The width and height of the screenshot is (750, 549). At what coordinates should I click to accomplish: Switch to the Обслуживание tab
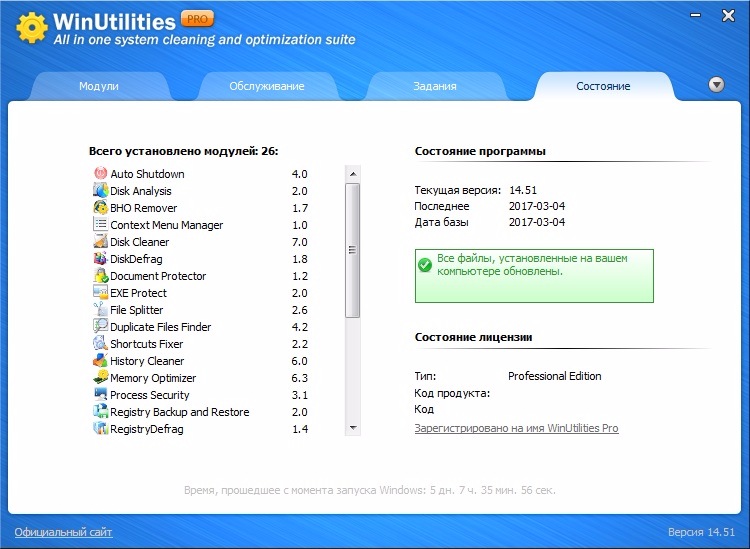[266, 86]
